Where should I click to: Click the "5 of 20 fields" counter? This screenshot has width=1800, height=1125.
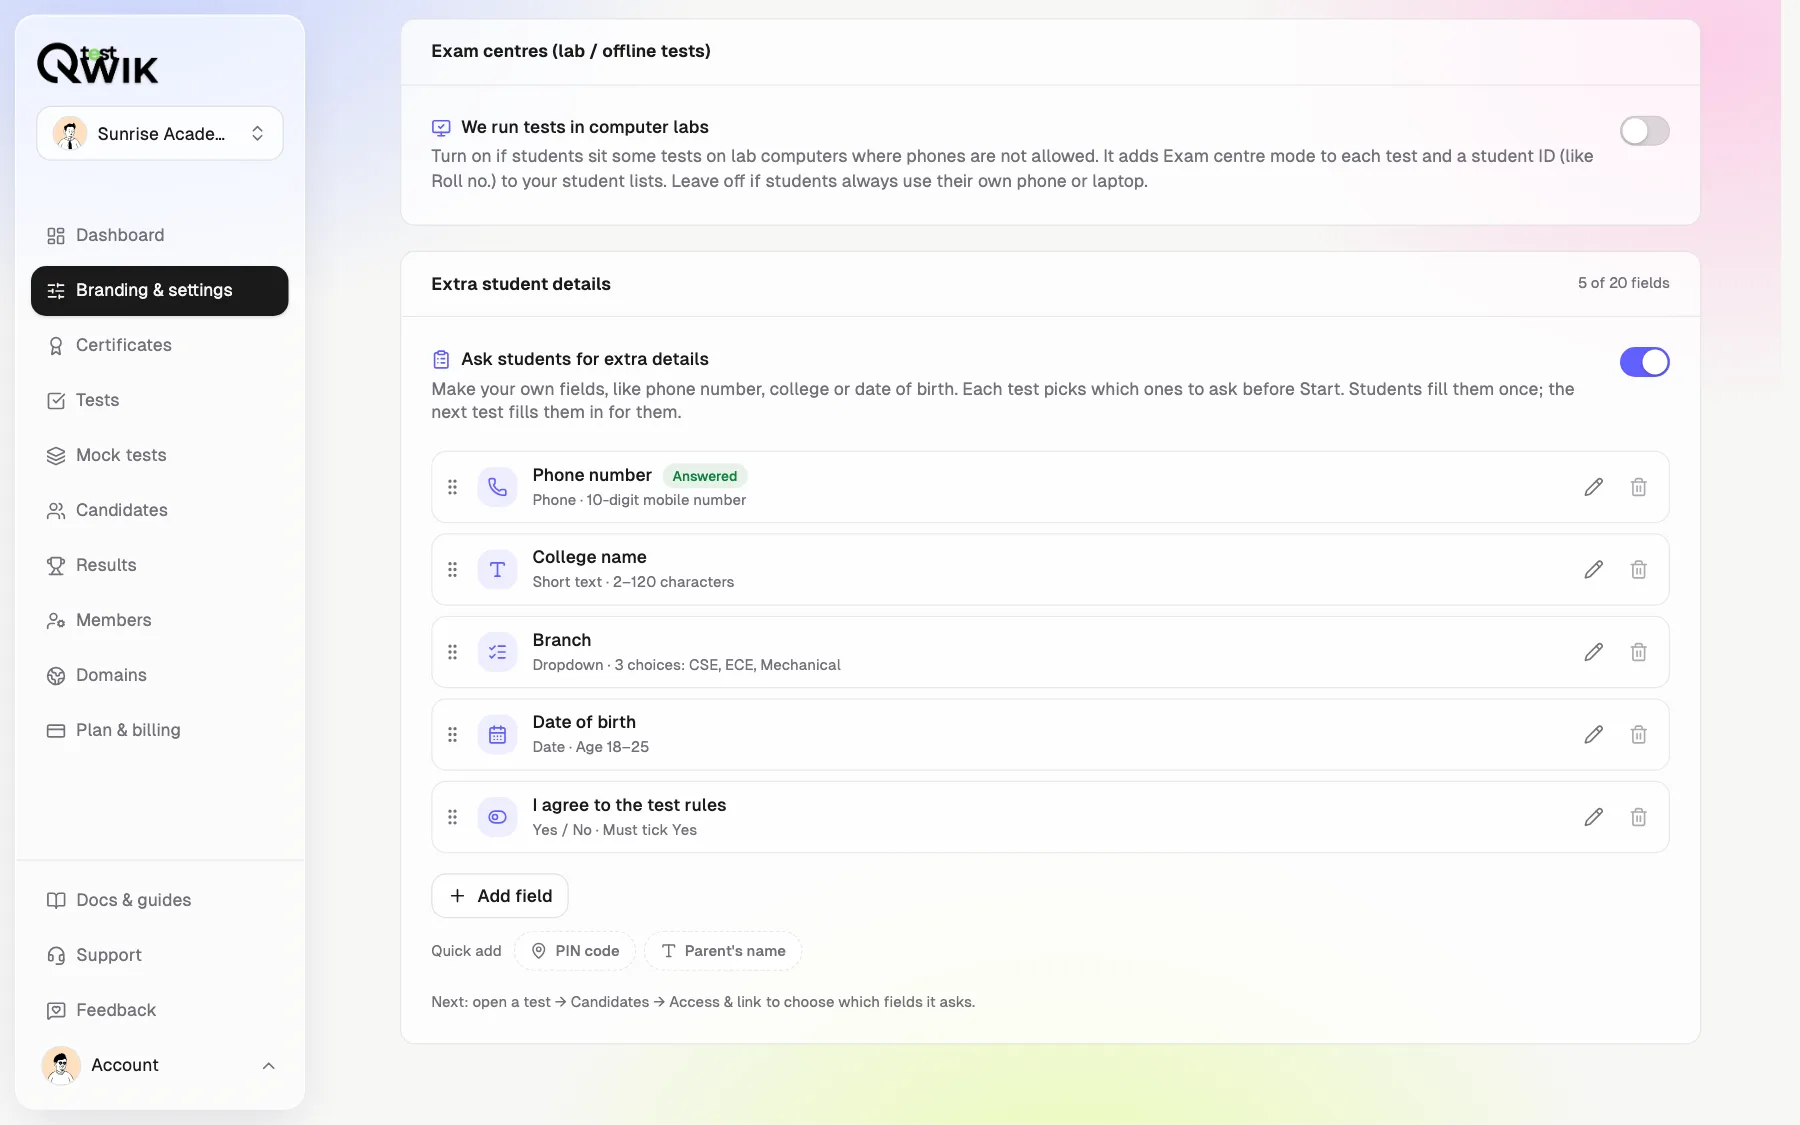point(1624,283)
